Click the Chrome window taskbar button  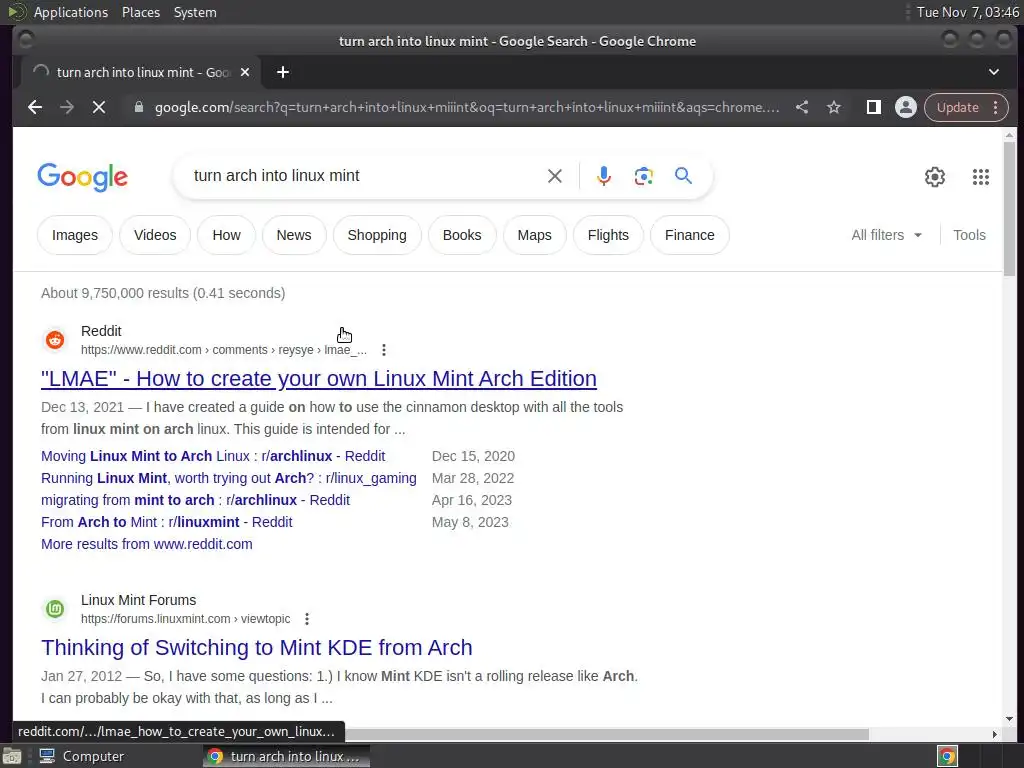[x=286, y=756]
